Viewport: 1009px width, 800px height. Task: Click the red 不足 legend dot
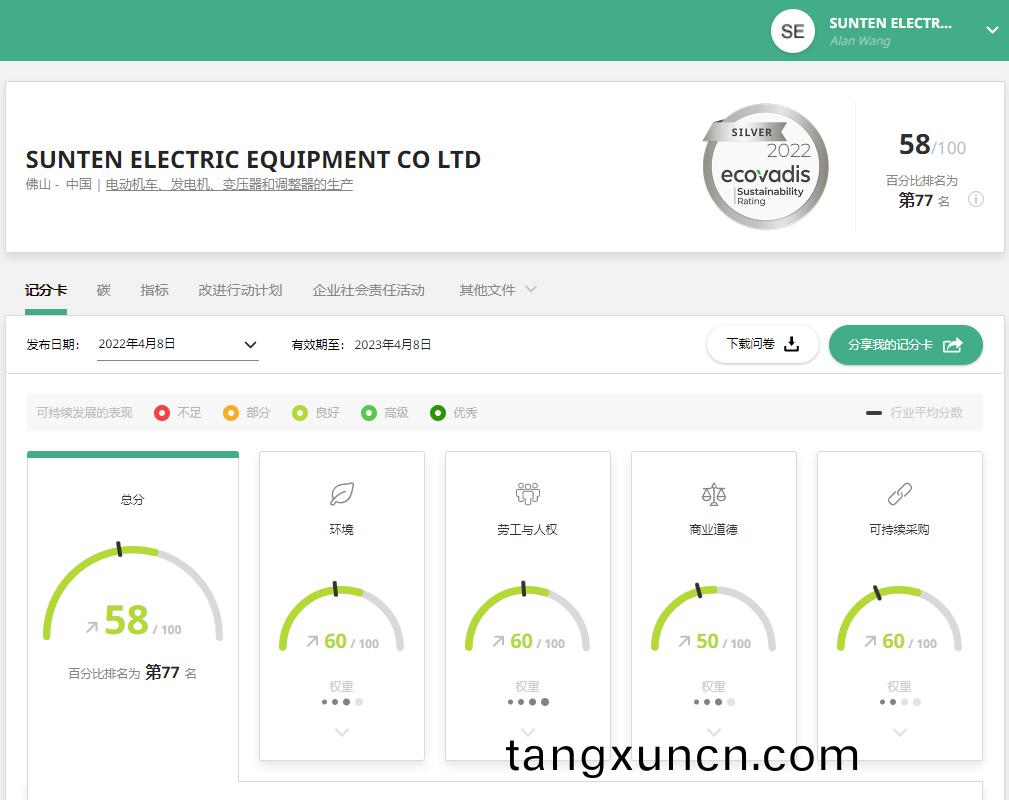click(162, 413)
